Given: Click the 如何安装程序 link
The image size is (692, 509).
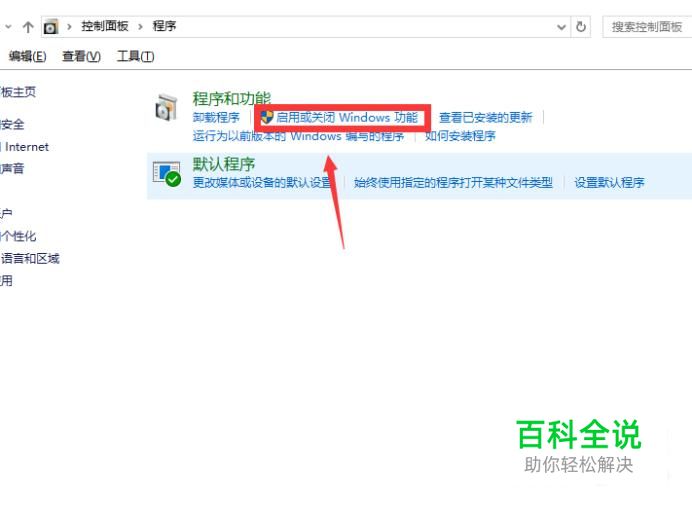Looking at the screenshot, I should tap(460, 136).
